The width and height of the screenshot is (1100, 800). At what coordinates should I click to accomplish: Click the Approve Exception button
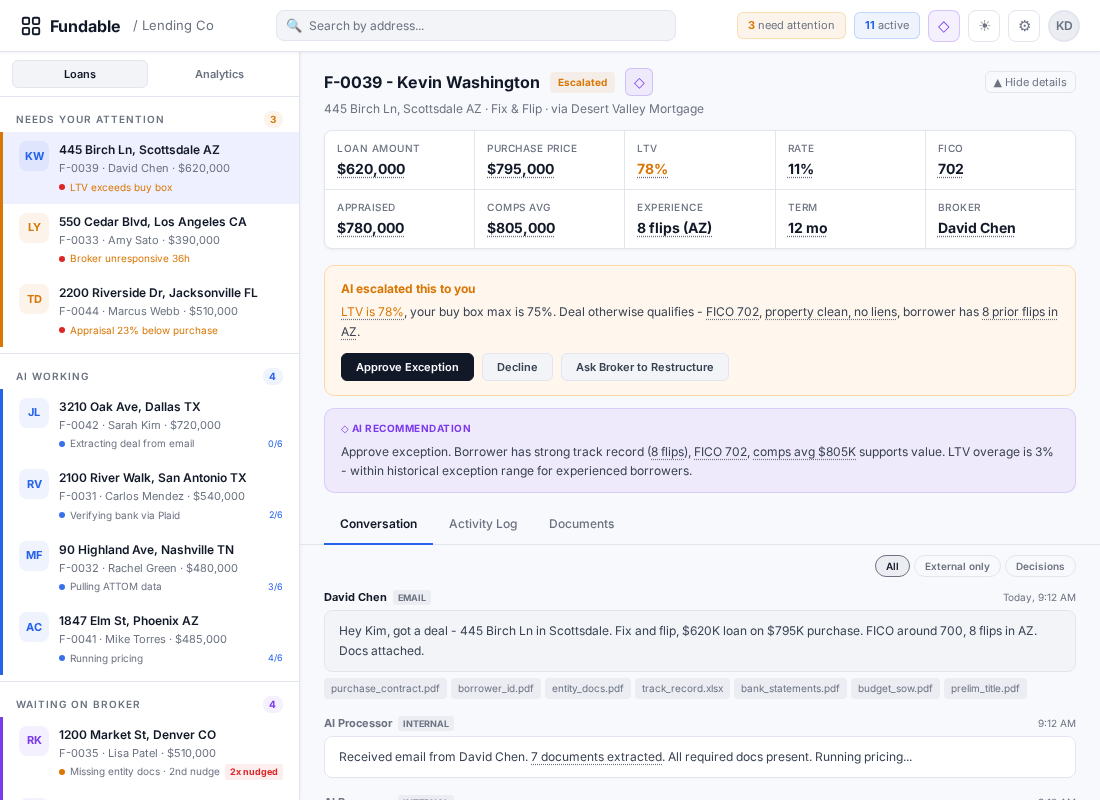click(x=407, y=367)
